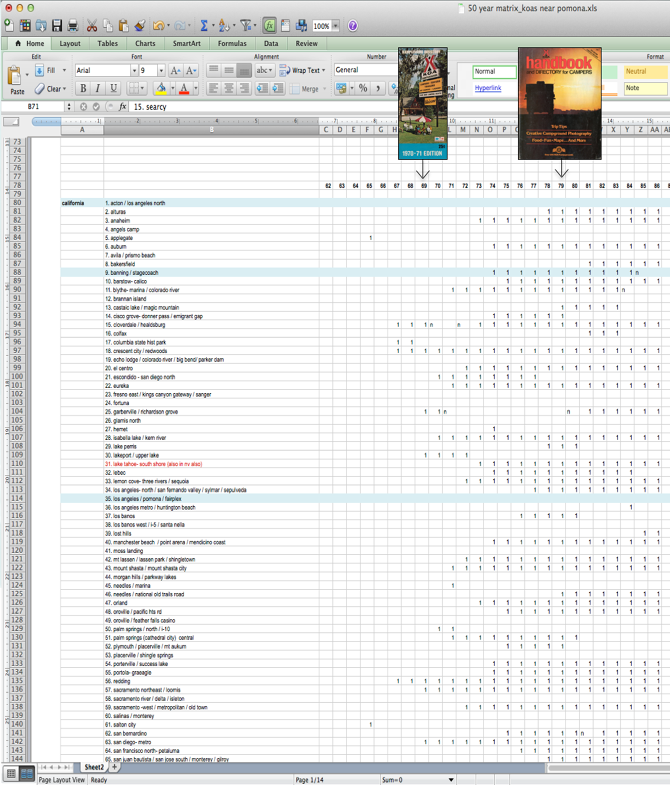The image size is (670, 785).
Task: Click the formula bar showing '15. searcy'
Action: (x=300, y=106)
